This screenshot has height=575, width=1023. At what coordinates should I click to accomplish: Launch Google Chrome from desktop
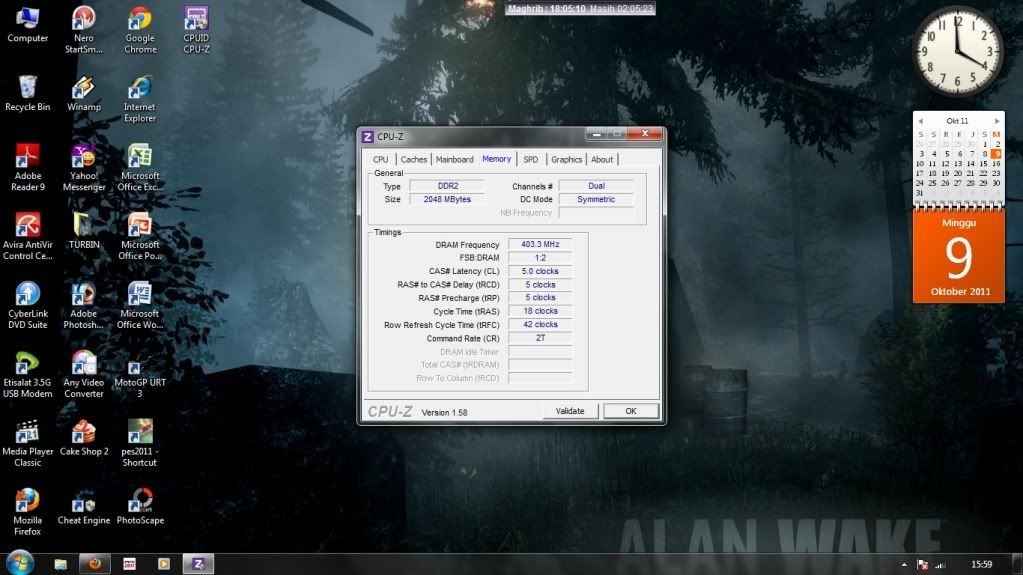pyautogui.click(x=140, y=30)
